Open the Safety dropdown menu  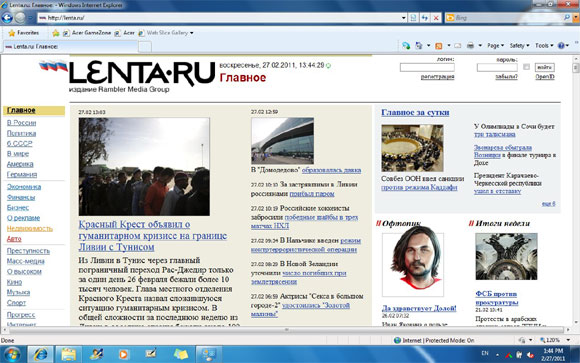click(519, 46)
